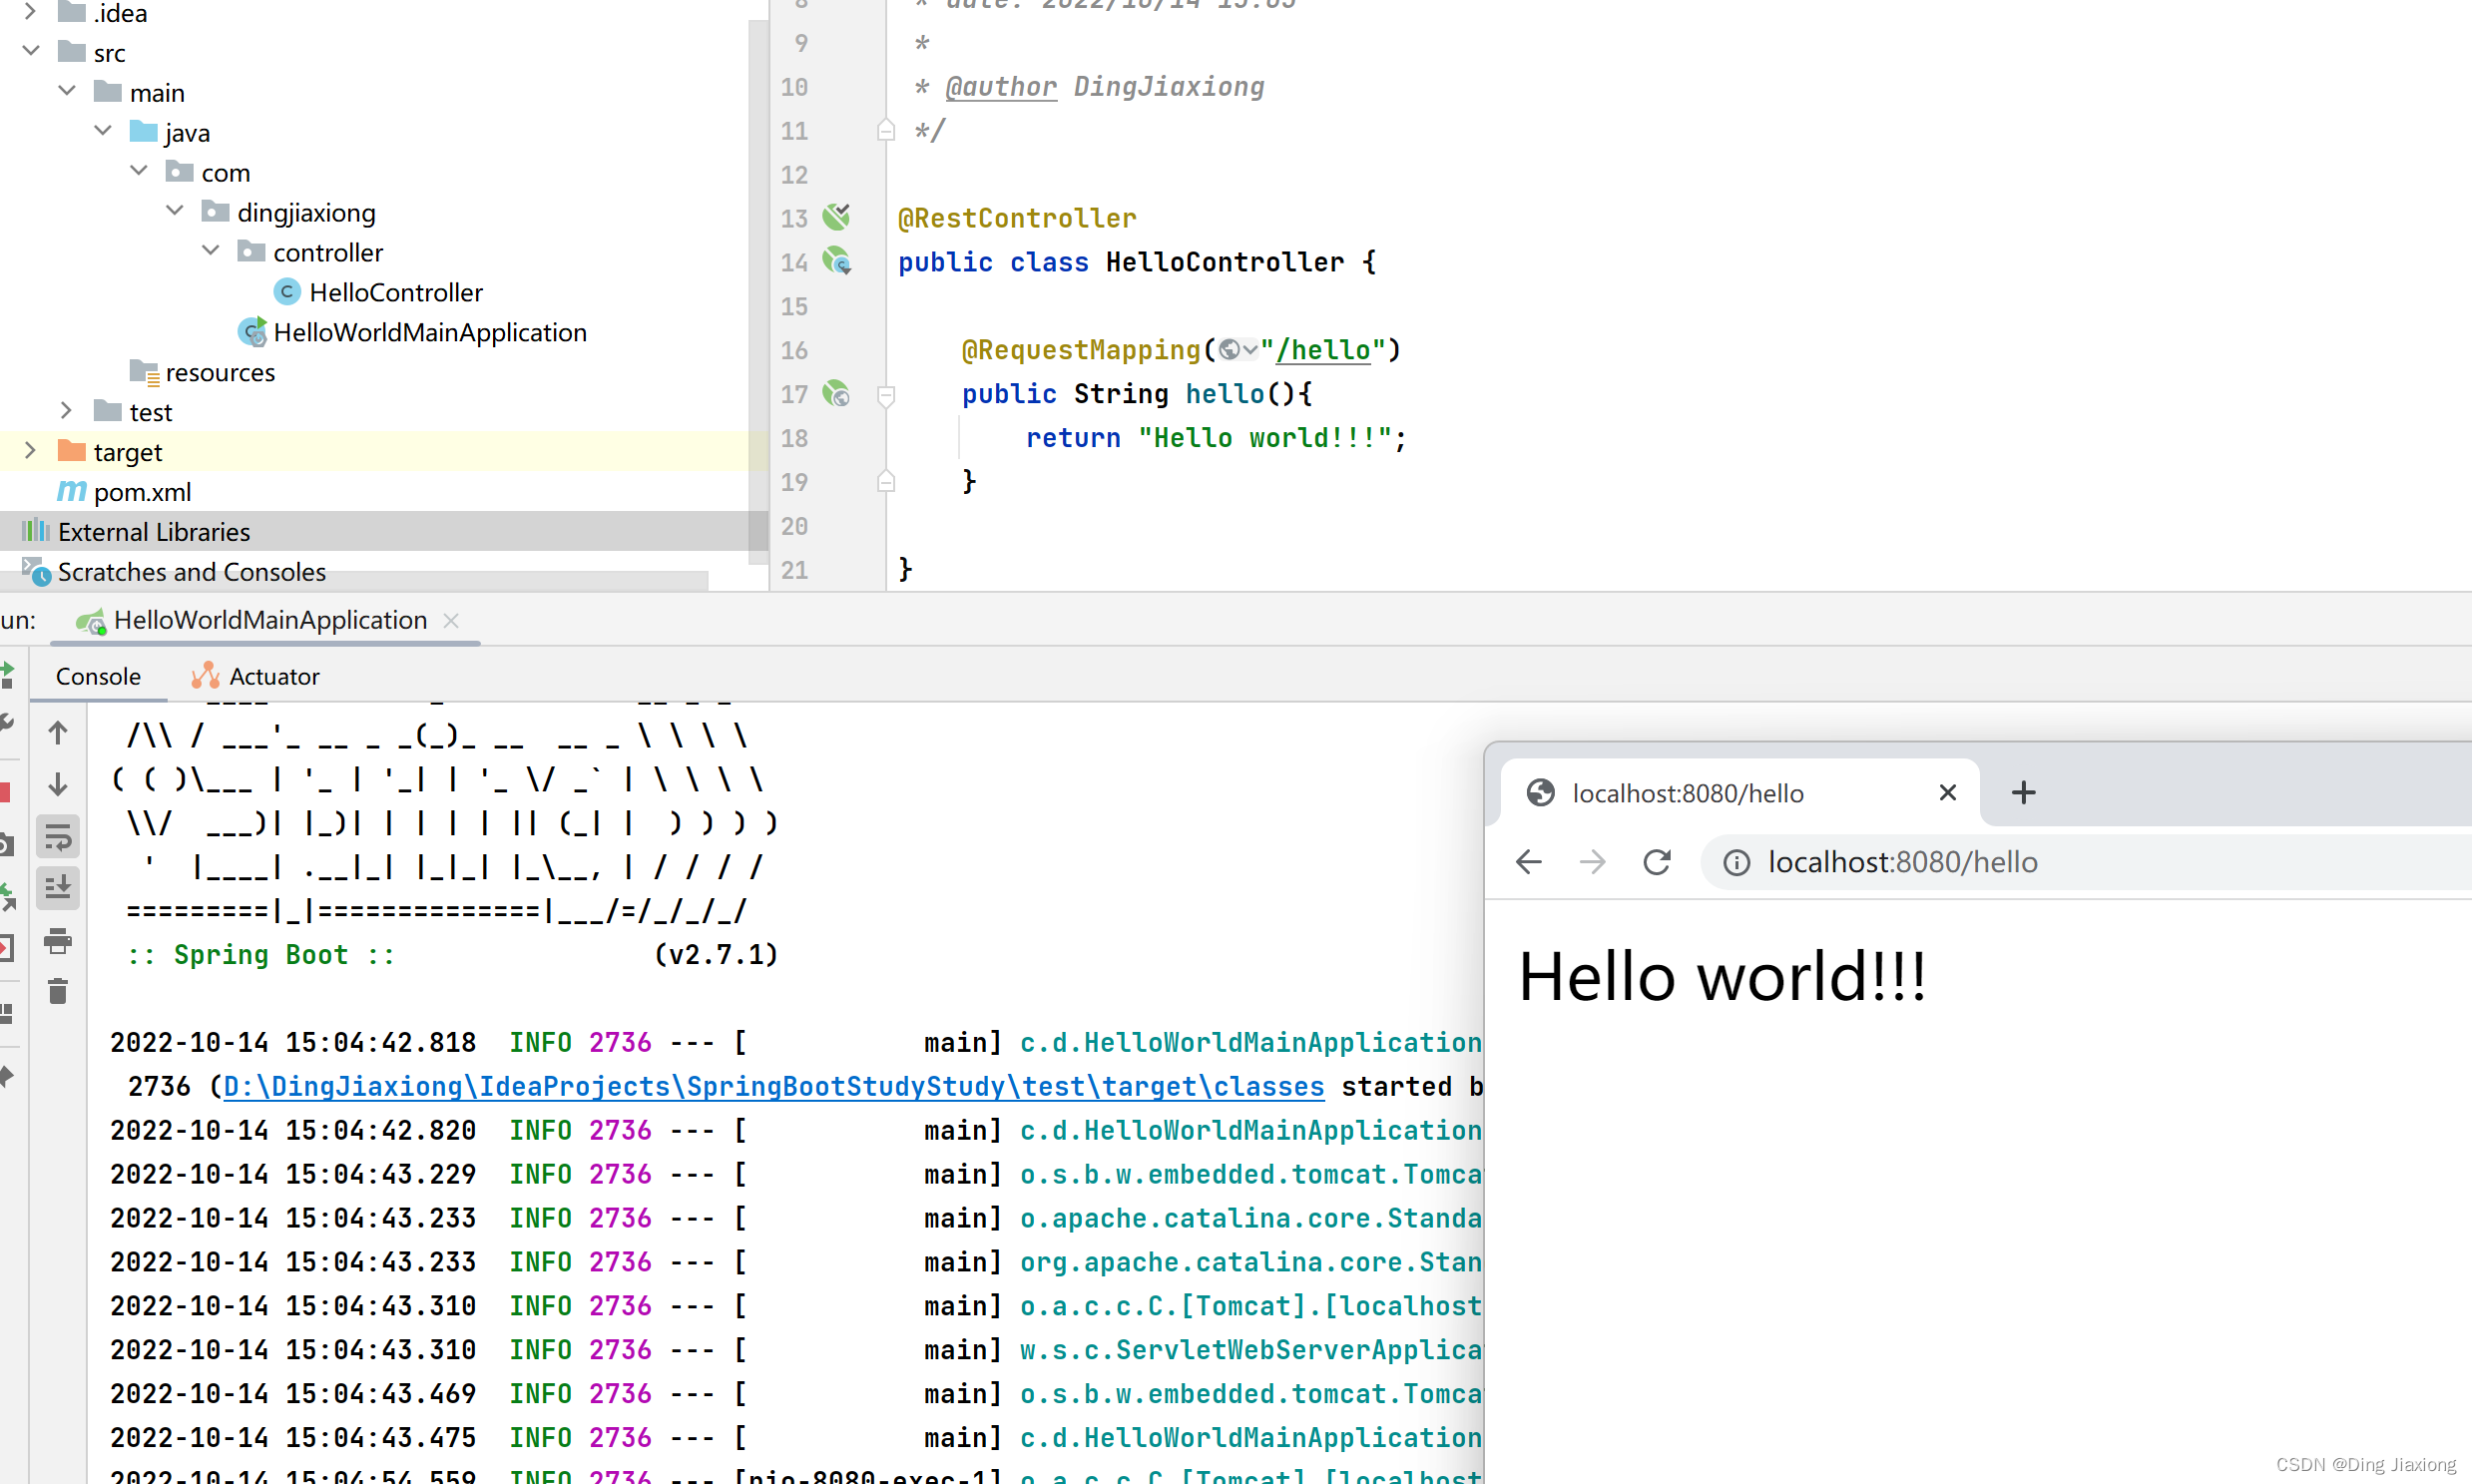Click the browser address bar
Viewport: 2472px width, 1484px height.
point(2085,862)
